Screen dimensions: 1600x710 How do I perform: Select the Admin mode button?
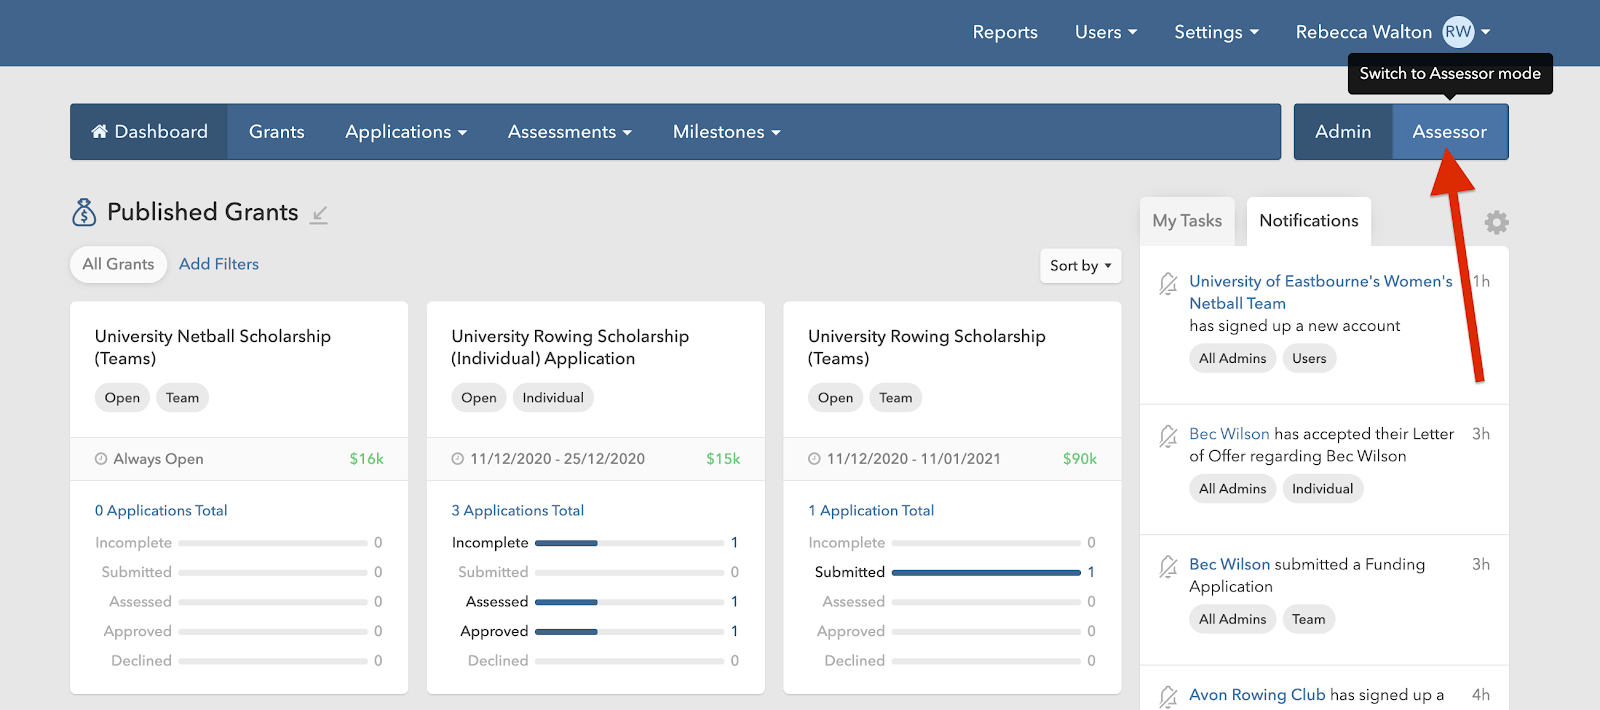pyautogui.click(x=1342, y=132)
